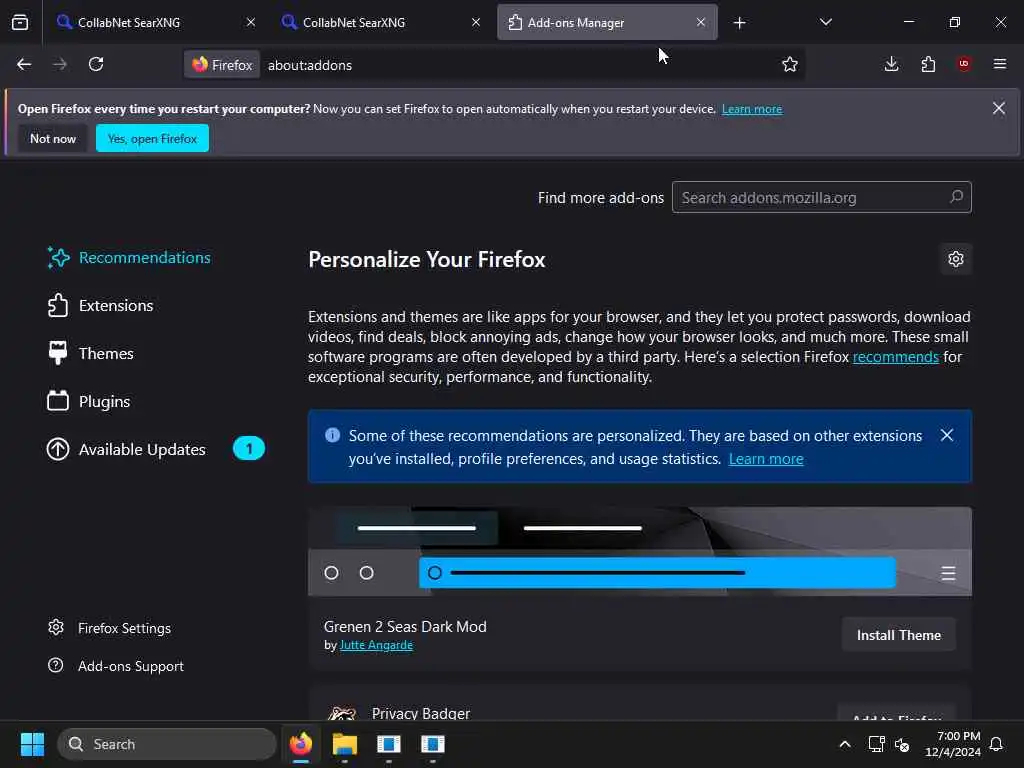The image size is (1024, 768).
Task: Open Learn more about personalized recommendations
Action: point(766,459)
